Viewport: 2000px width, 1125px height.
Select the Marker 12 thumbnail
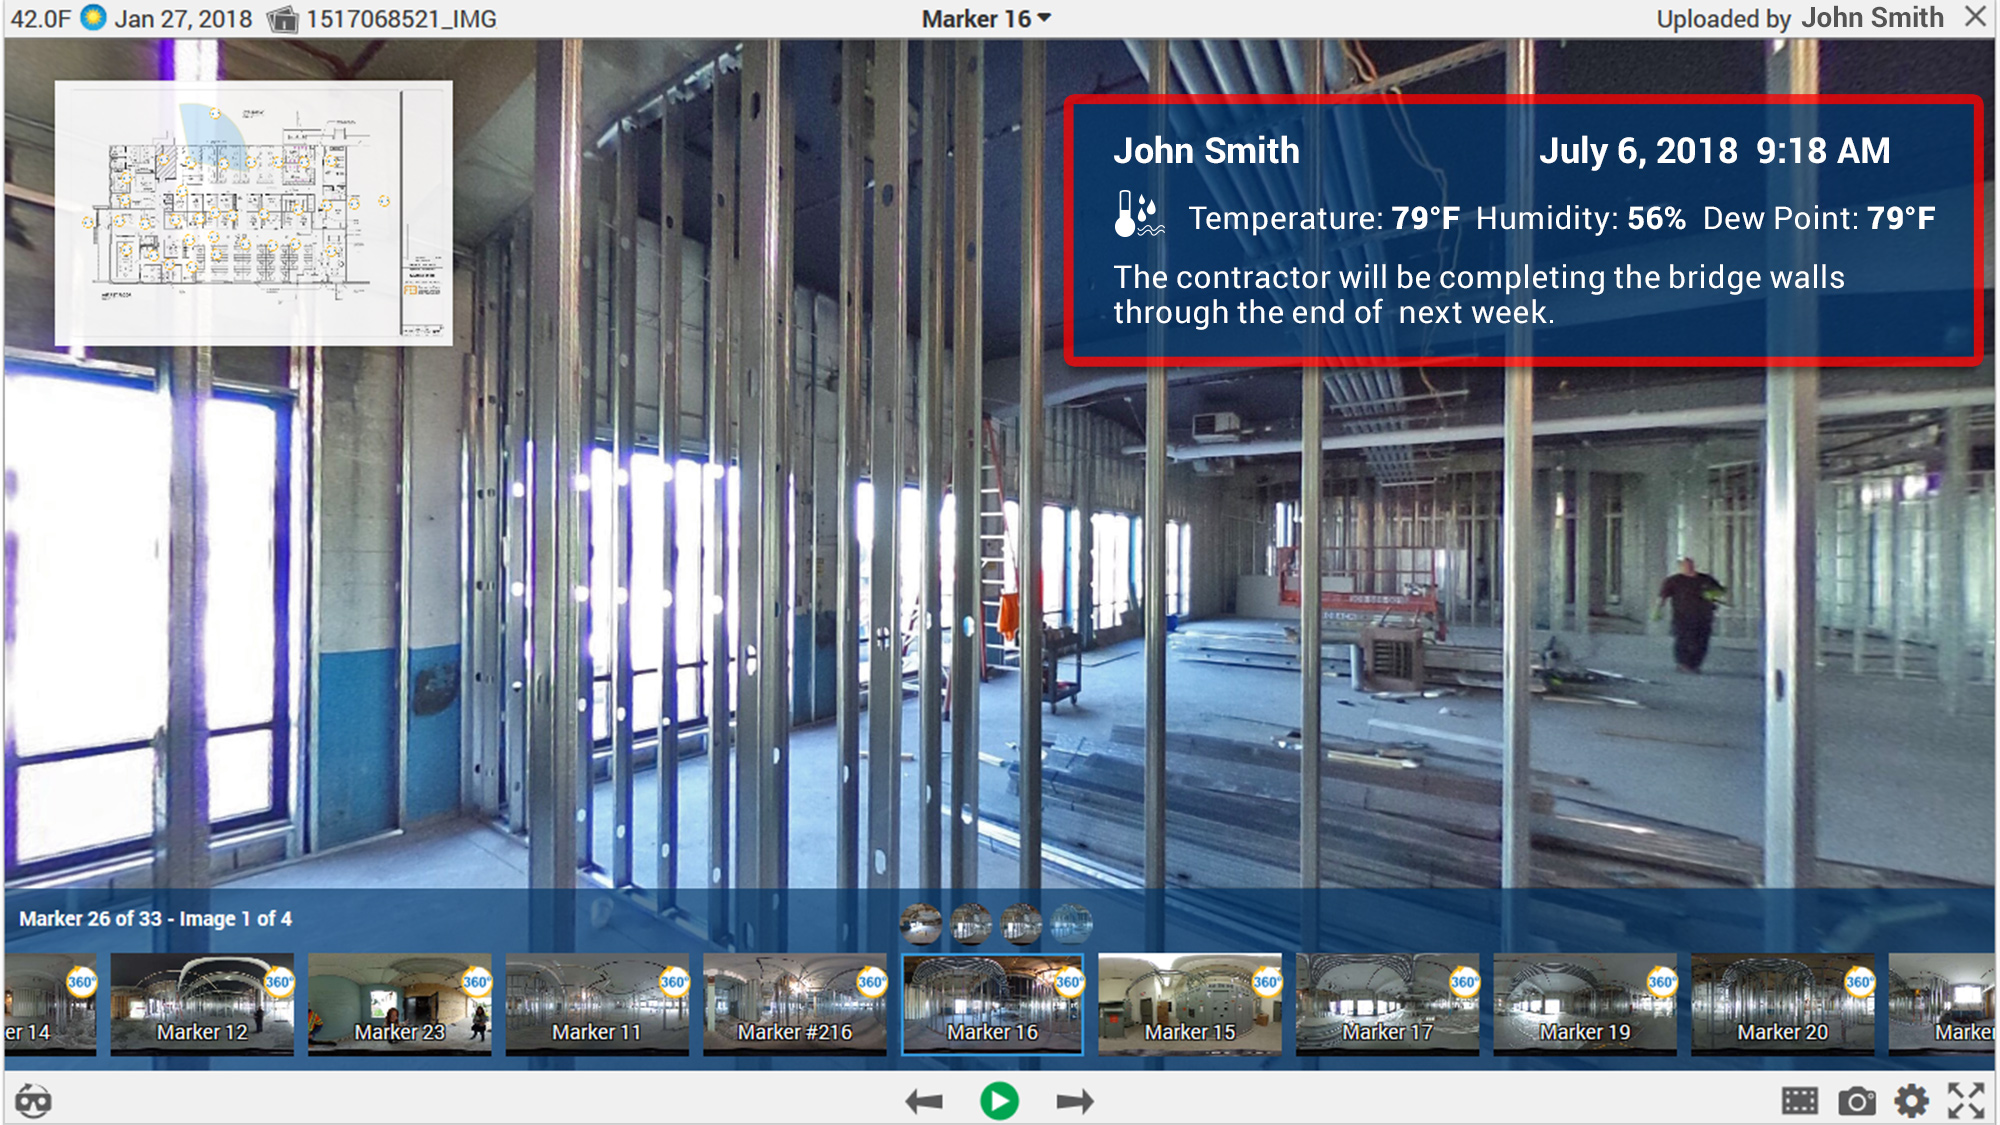pos(202,1003)
